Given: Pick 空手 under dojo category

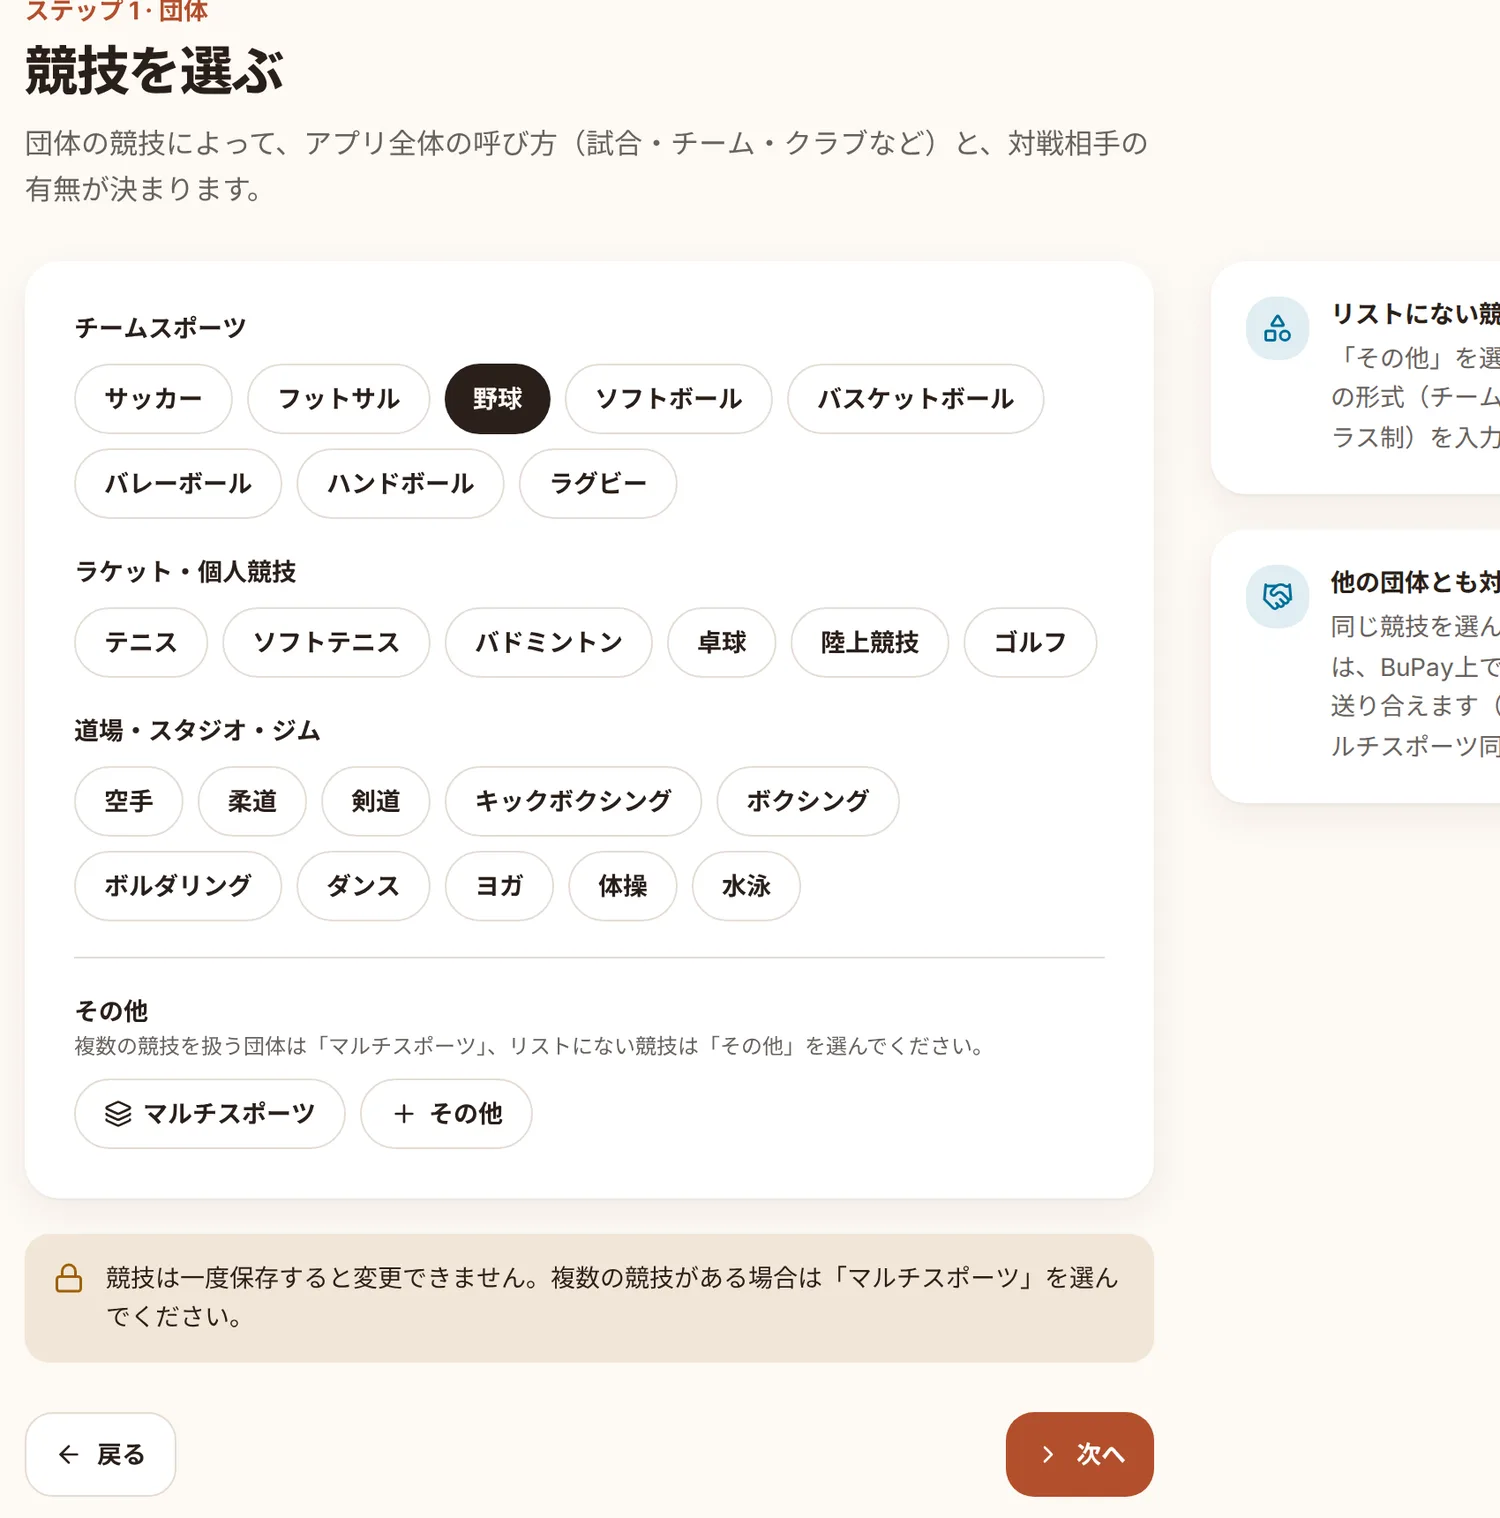Looking at the screenshot, I should pyautogui.click(x=129, y=801).
